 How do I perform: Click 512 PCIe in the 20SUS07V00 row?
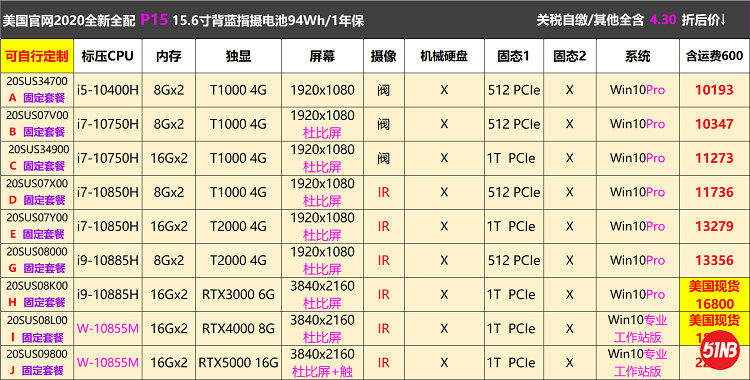tap(514, 124)
